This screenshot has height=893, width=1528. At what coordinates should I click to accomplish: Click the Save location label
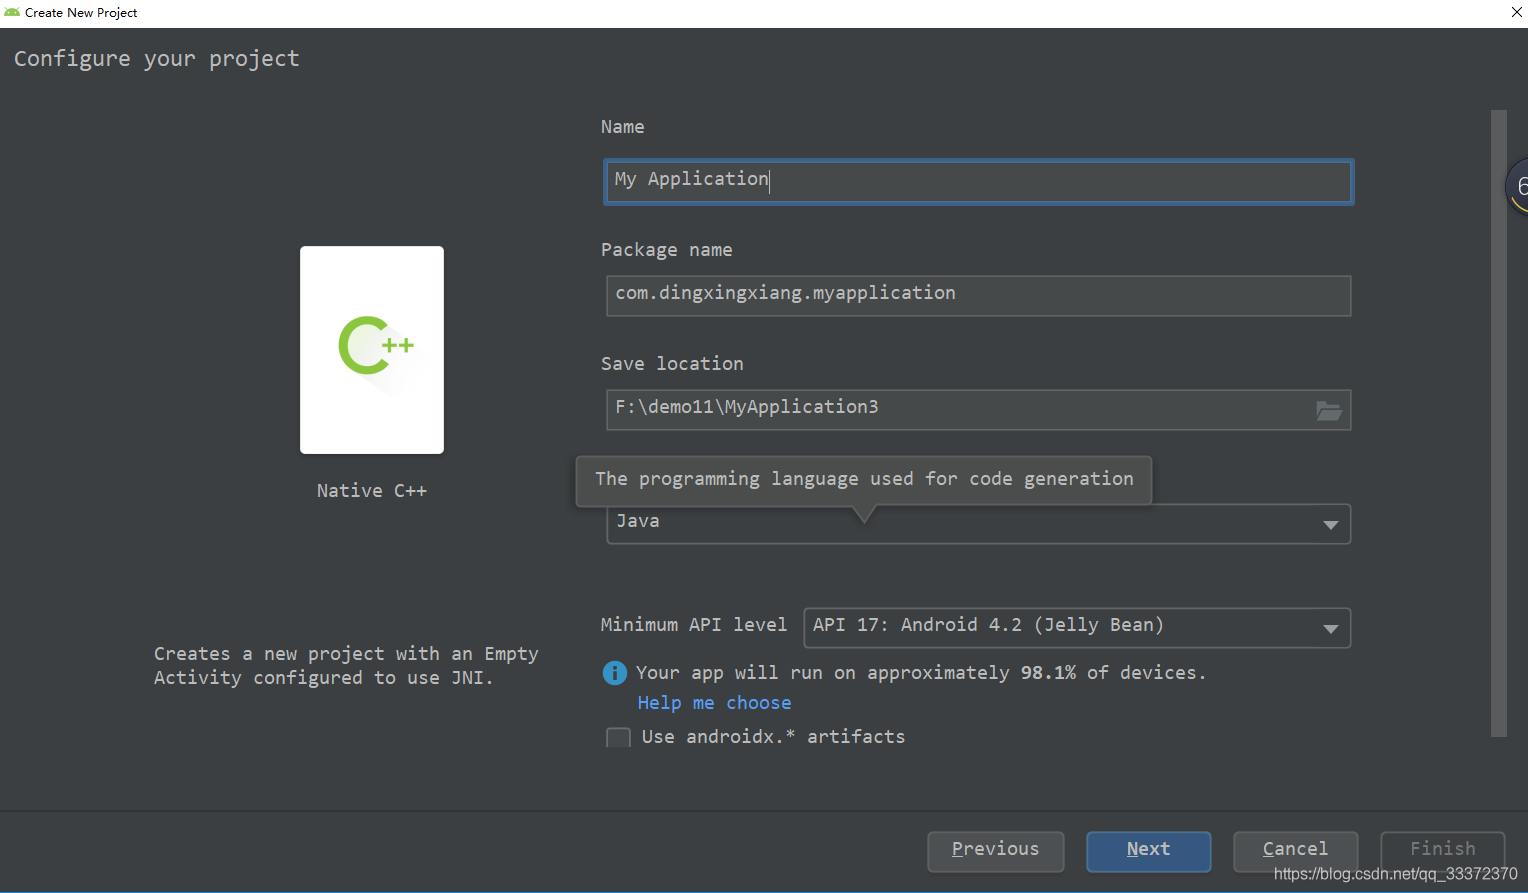click(672, 364)
